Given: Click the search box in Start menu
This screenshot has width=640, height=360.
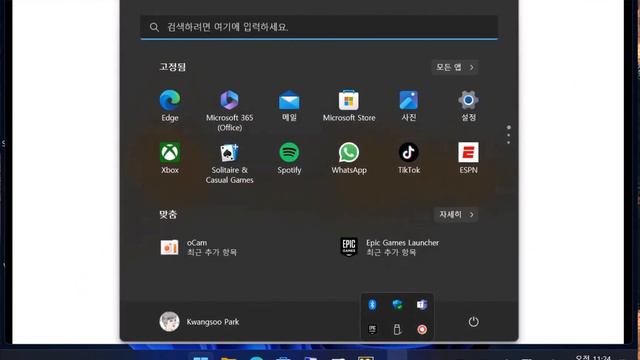Looking at the screenshot, I should (x=319, y=27).
